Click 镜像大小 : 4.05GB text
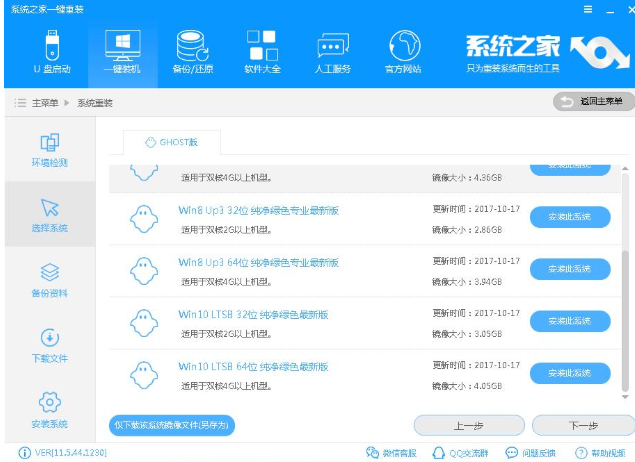Image resolution: width=635 pixels, height=462 pixels. 467,386
